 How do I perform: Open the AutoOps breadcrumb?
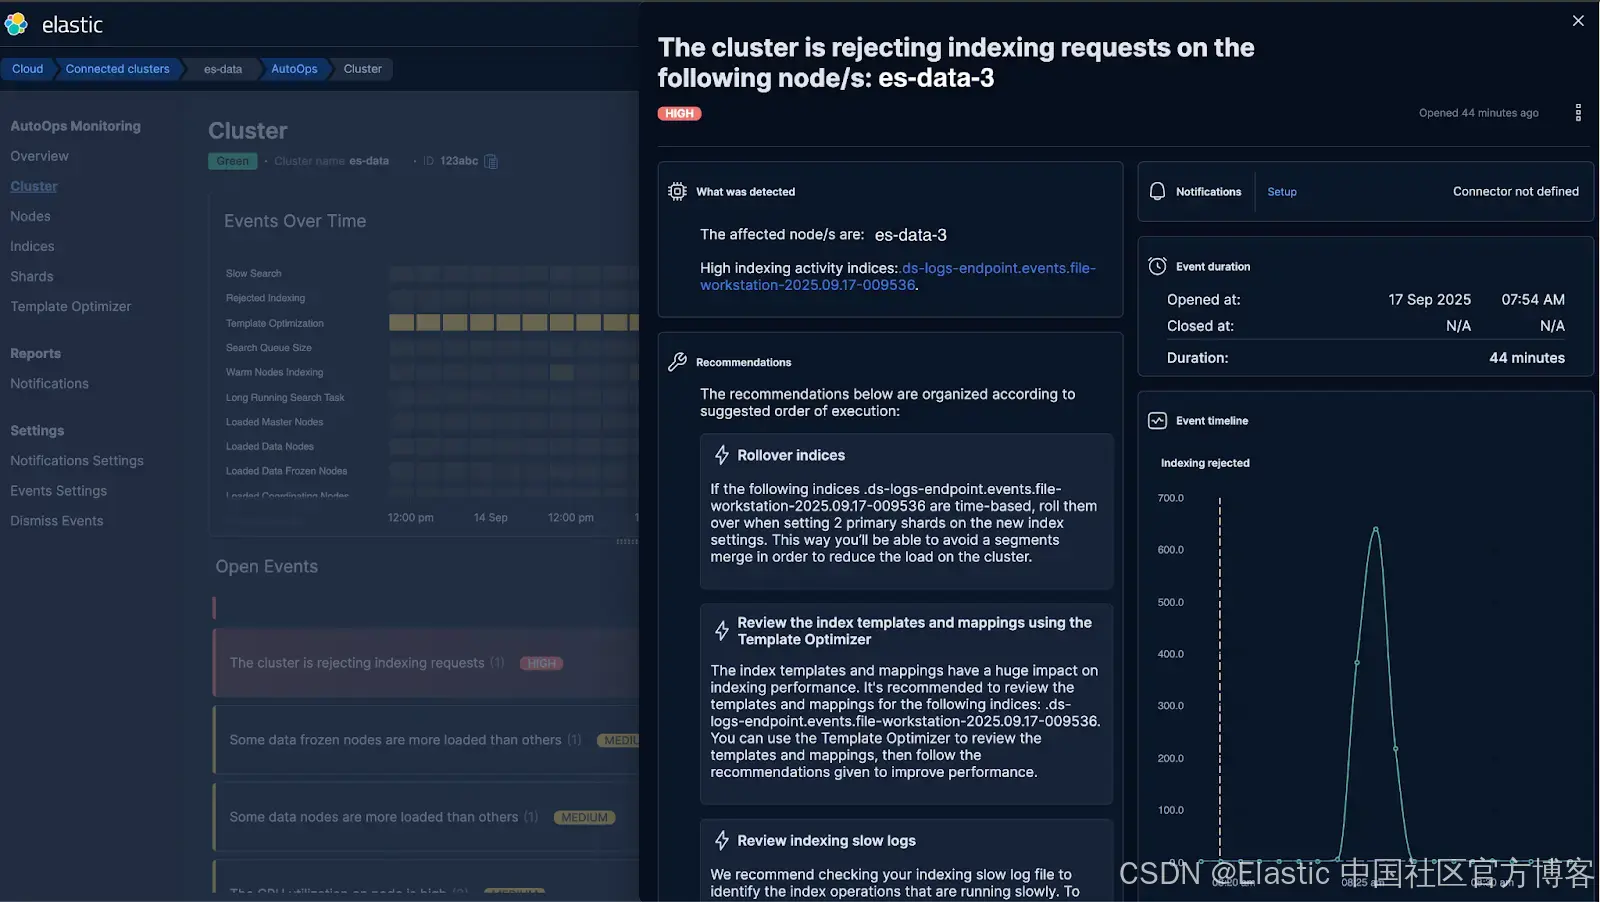pos(294,69)
